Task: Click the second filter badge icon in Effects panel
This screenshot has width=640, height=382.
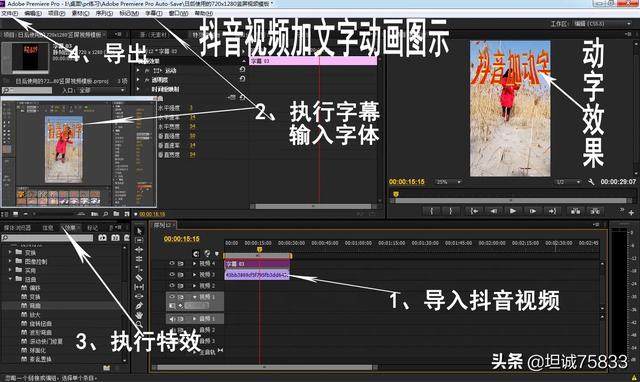Action: pyautogui.click(x=116, y=238)
